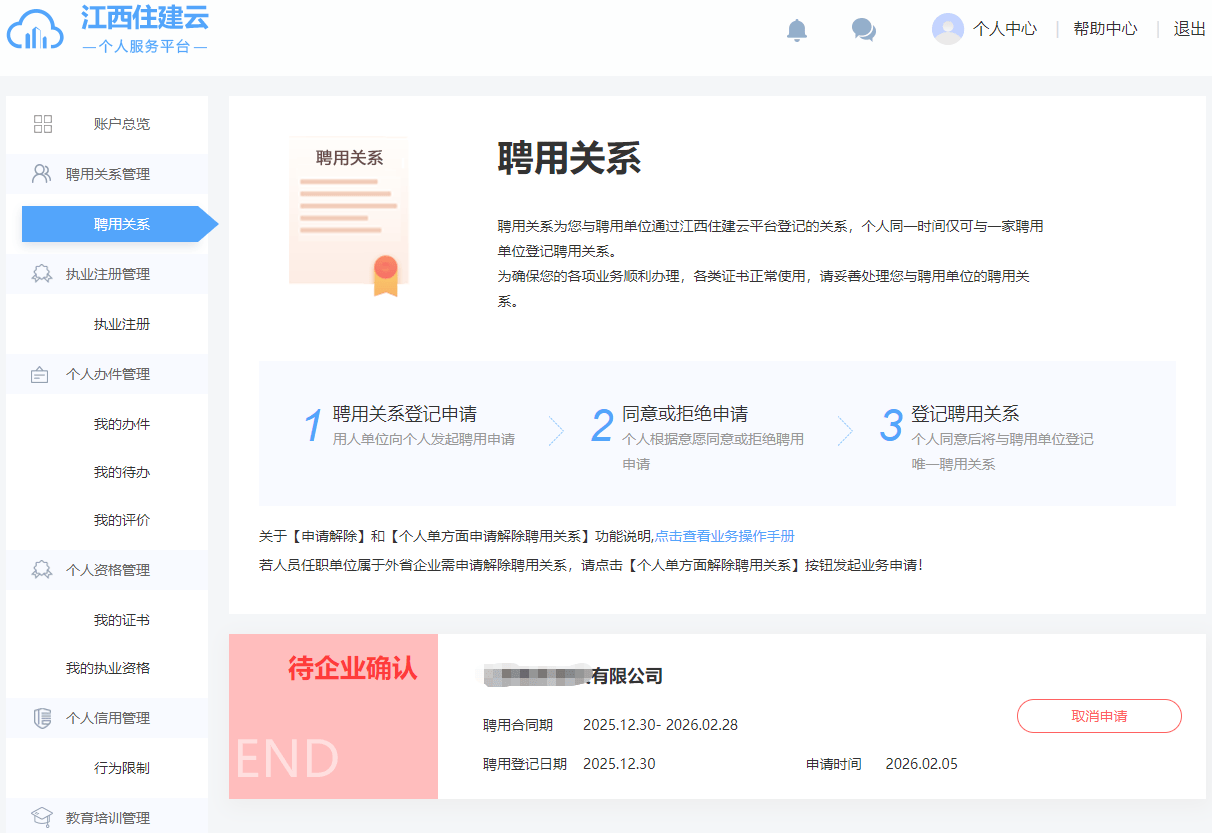Click the graduation cap icon beside 教育培训管理

[x=43, y=815]
